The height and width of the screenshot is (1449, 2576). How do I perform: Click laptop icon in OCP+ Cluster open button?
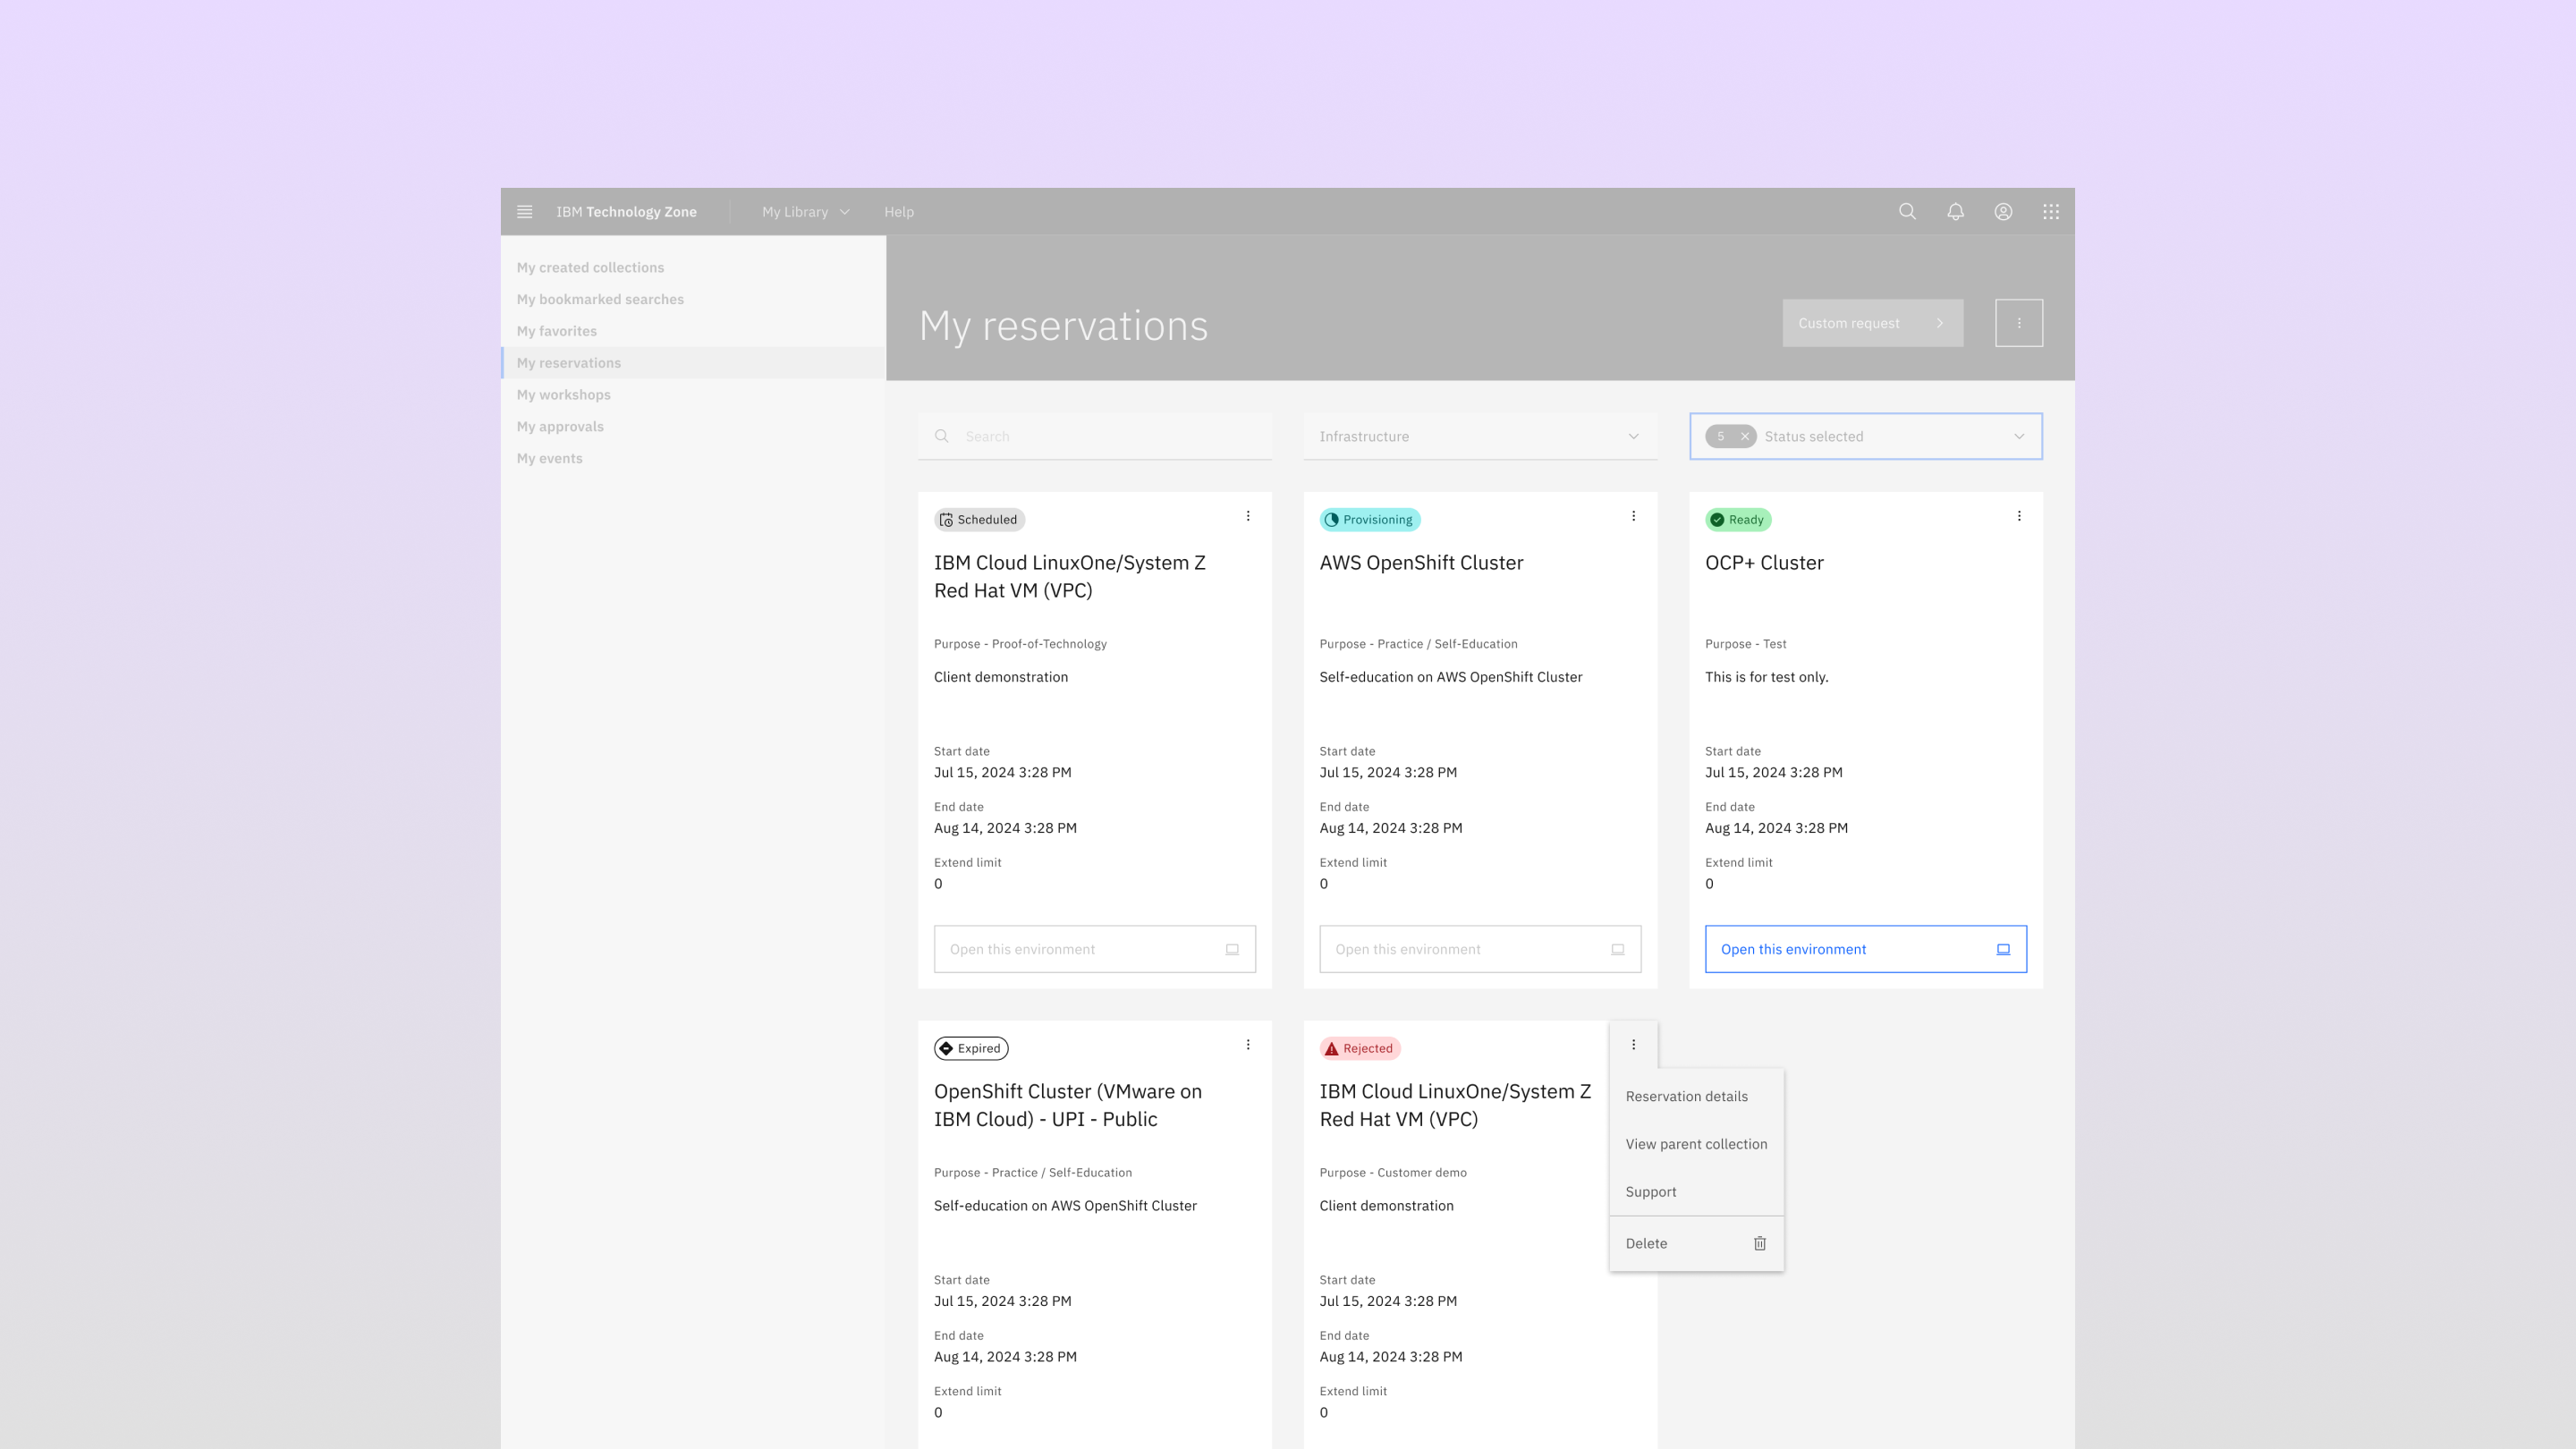click(2003, 950)
